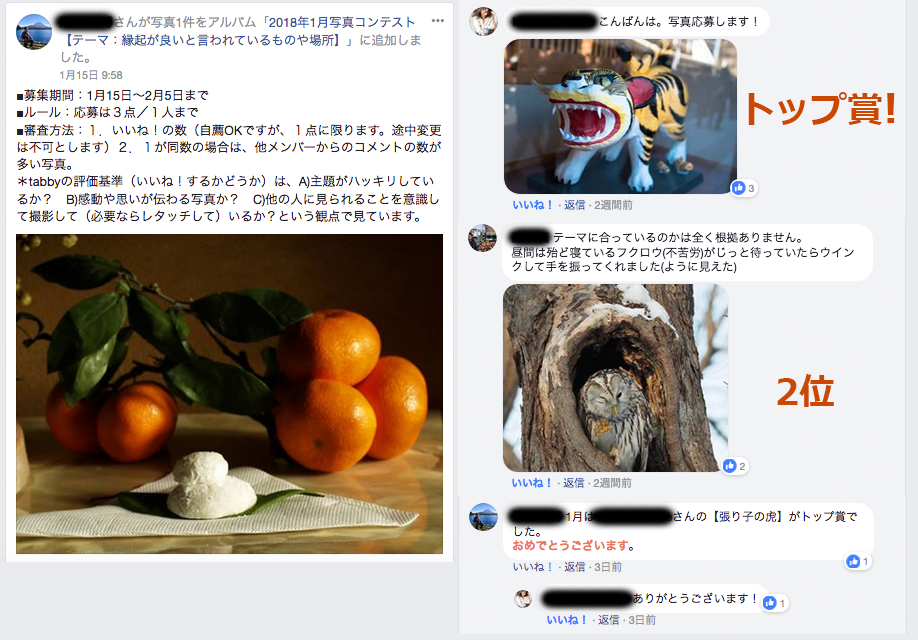Enlarge the owl in tree hollow photo
The width and height of the screenshot is (918, 640).
tap(615, 378)
